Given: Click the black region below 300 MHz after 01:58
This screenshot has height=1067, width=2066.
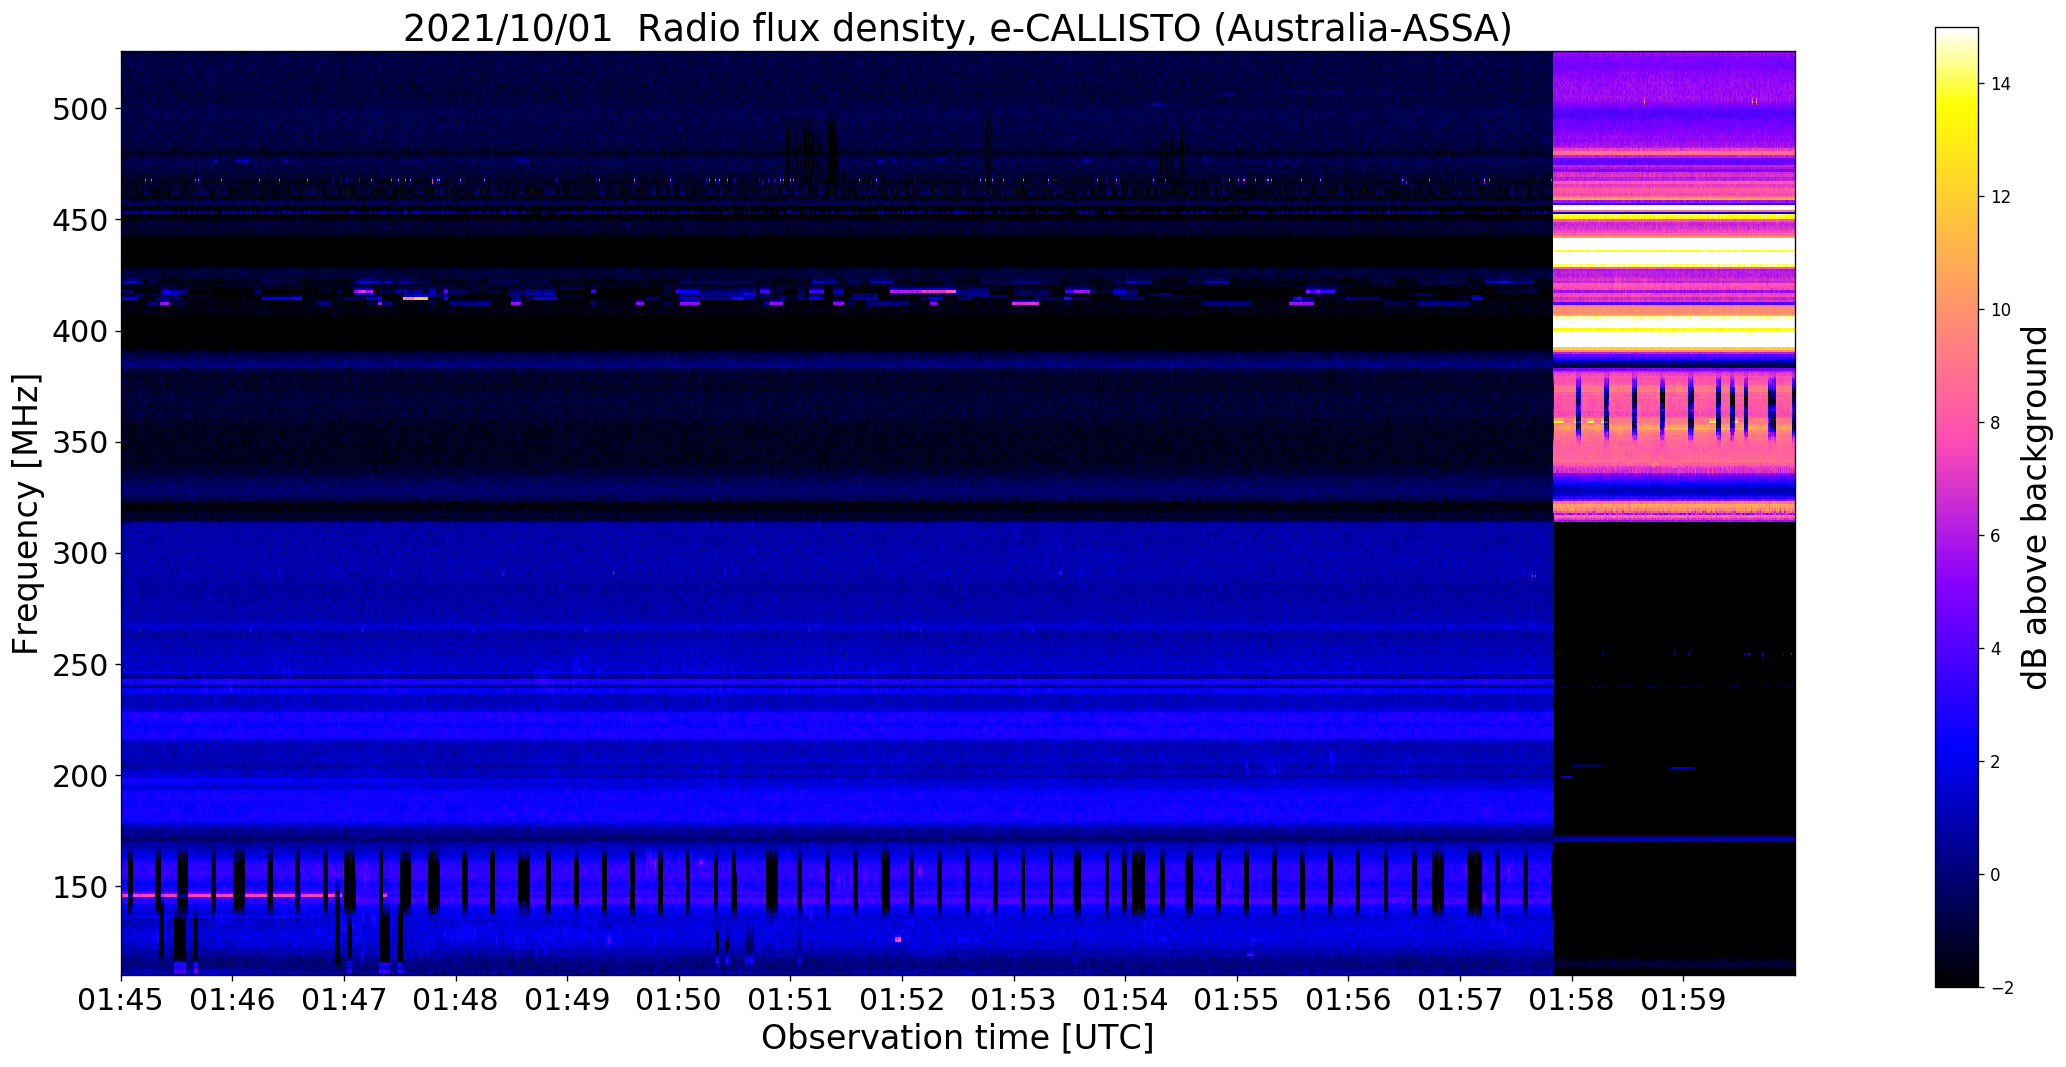Looking at the screenshot, I should click(x=1674, y=748).
